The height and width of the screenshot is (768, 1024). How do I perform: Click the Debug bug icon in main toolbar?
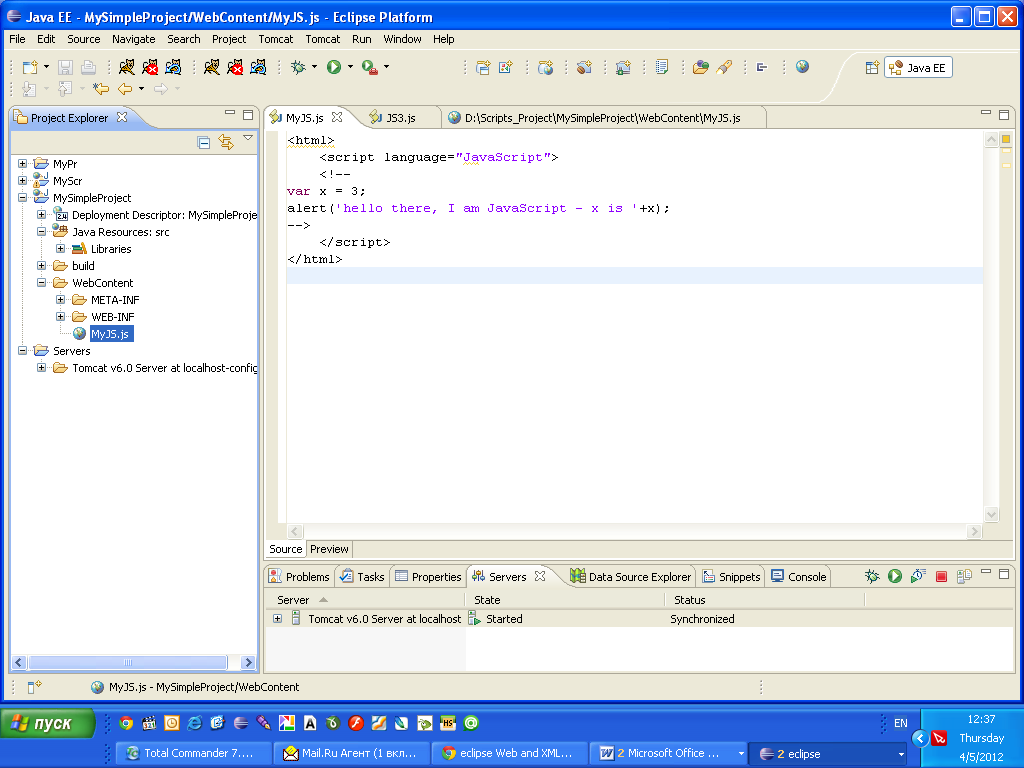[x=298, y=67]
